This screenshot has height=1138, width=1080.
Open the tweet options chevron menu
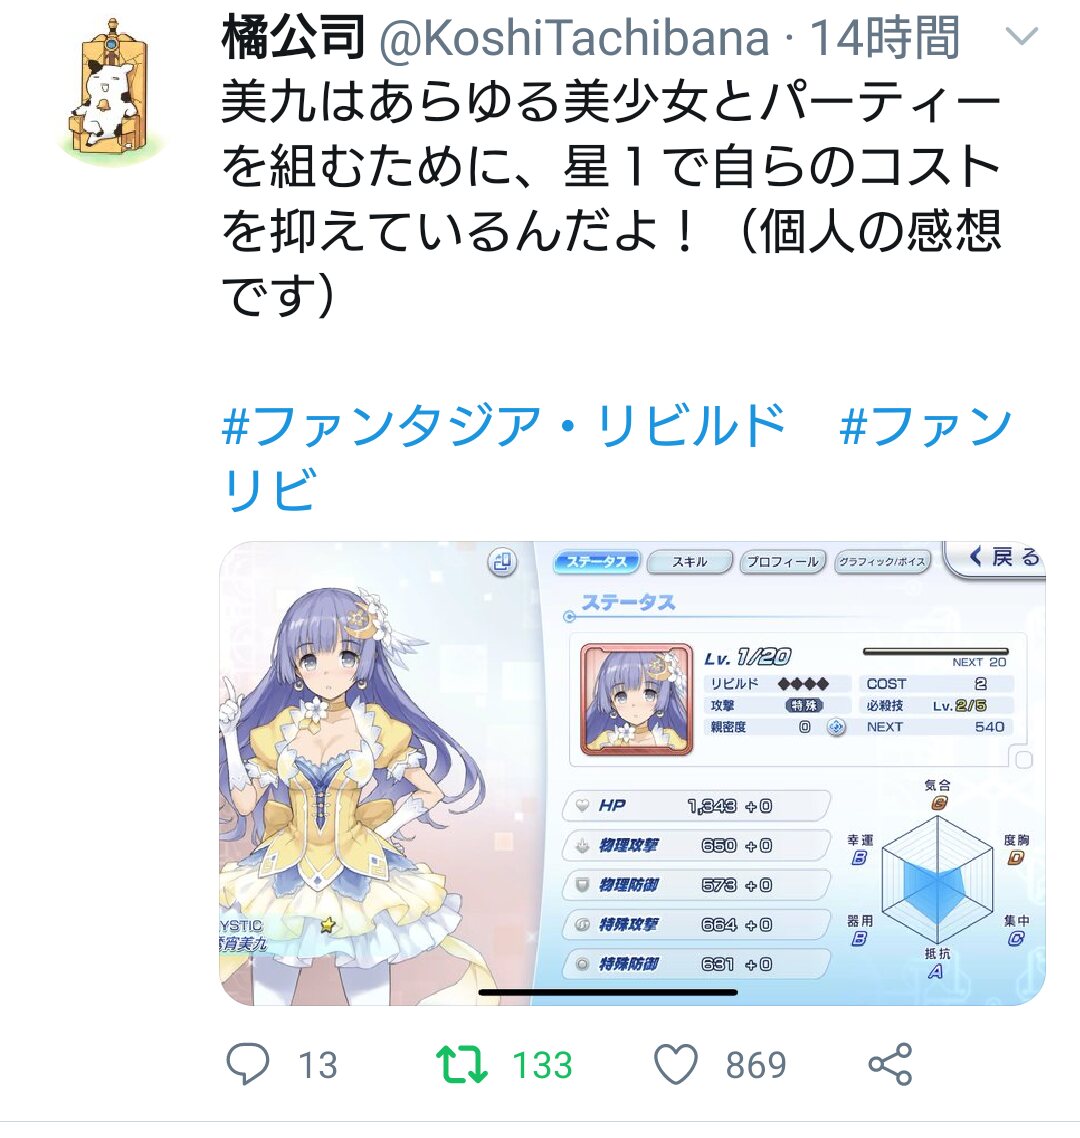coord(1022,36)
